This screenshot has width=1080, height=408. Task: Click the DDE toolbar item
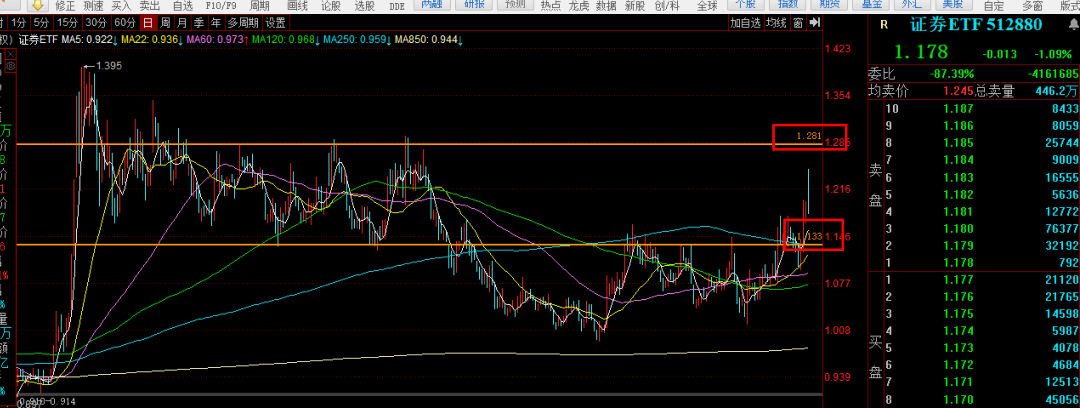pyautogui.click(x=397, y=6)
